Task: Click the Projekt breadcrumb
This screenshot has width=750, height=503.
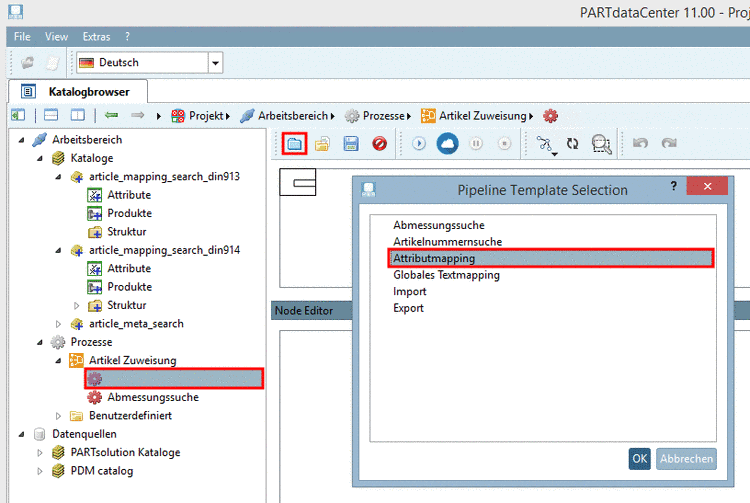Action: point(206,116)
